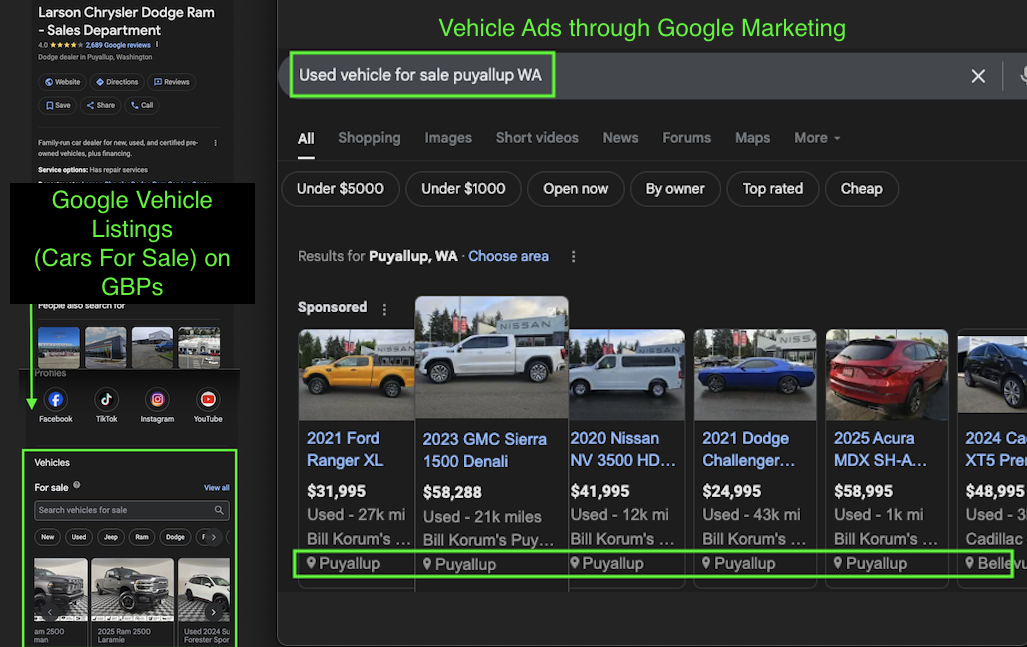Open the Website link on the business profile
This screenshot has width=1027, height=647.
tap(62, 82)
